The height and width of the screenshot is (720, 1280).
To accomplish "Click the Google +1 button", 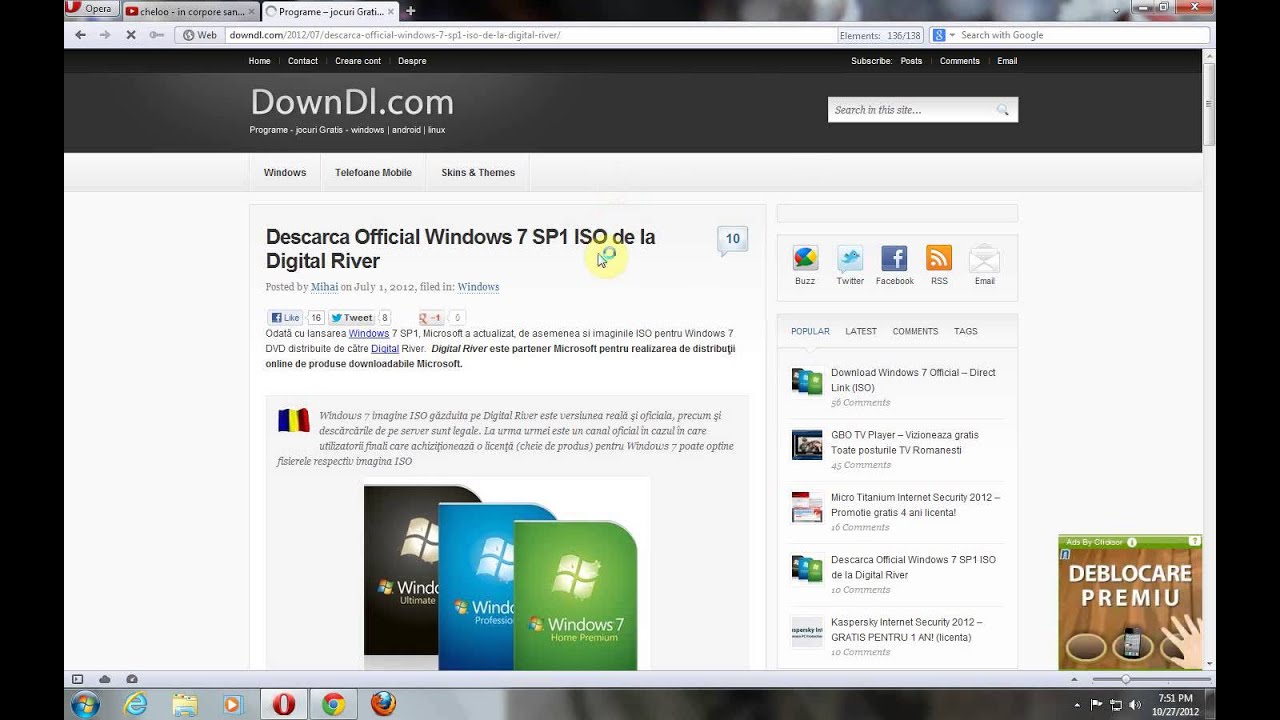I will 432,318.
